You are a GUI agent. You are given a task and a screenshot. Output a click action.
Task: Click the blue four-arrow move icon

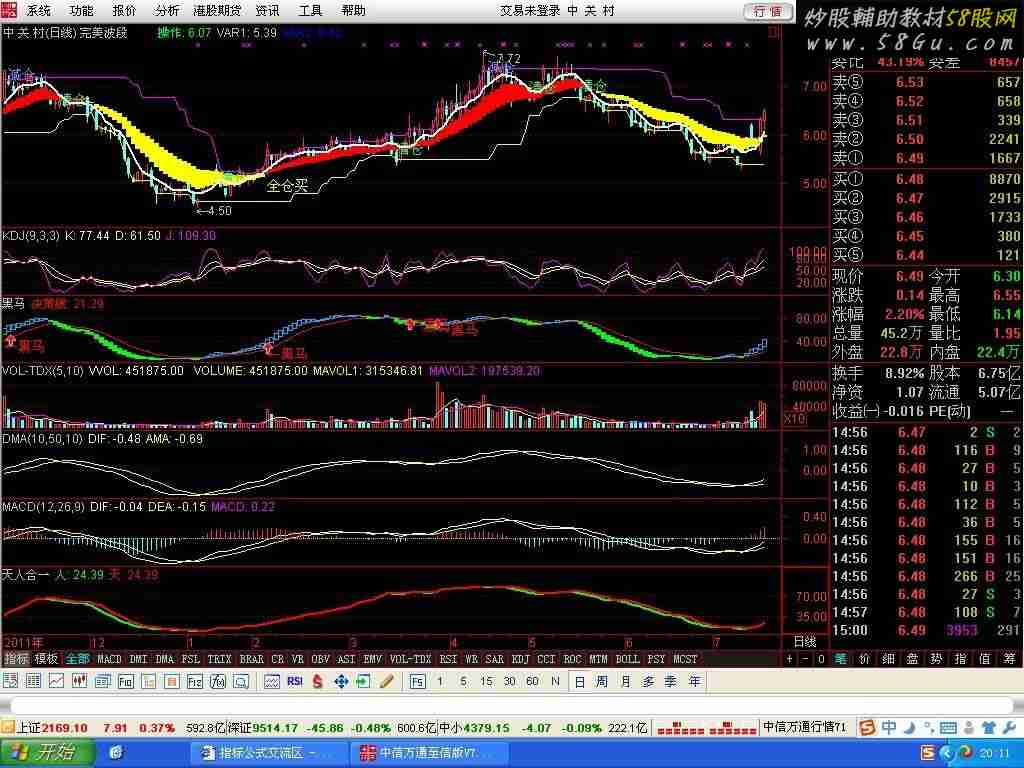click(341, 681)
